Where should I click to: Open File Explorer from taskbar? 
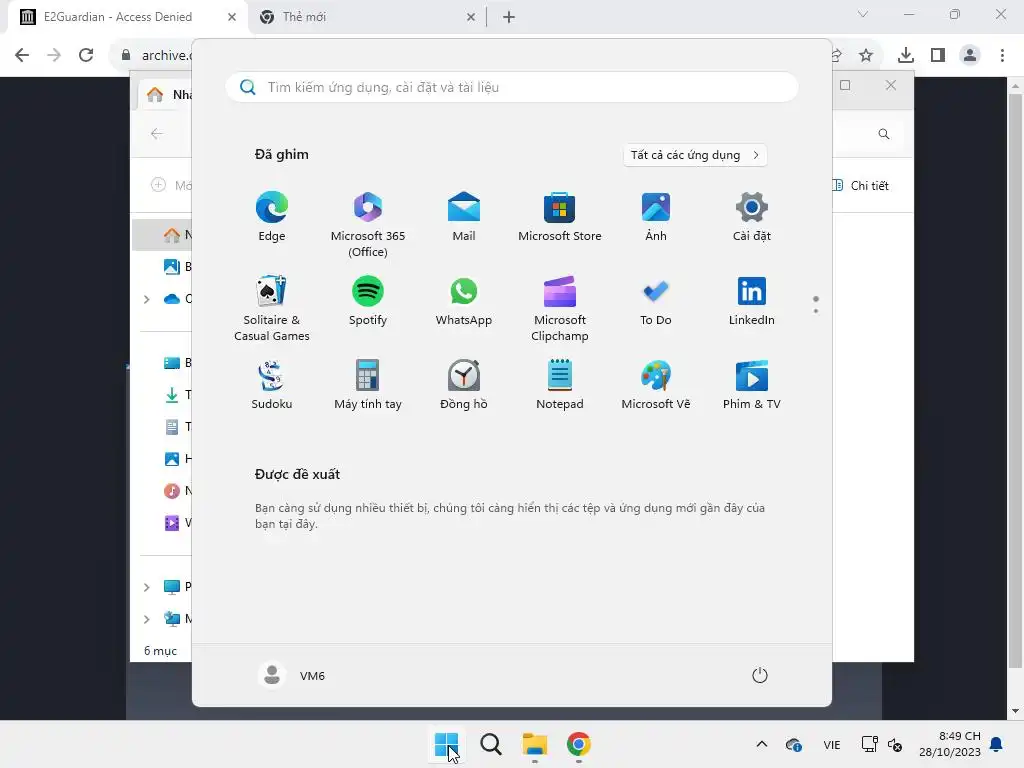point(534,744)
